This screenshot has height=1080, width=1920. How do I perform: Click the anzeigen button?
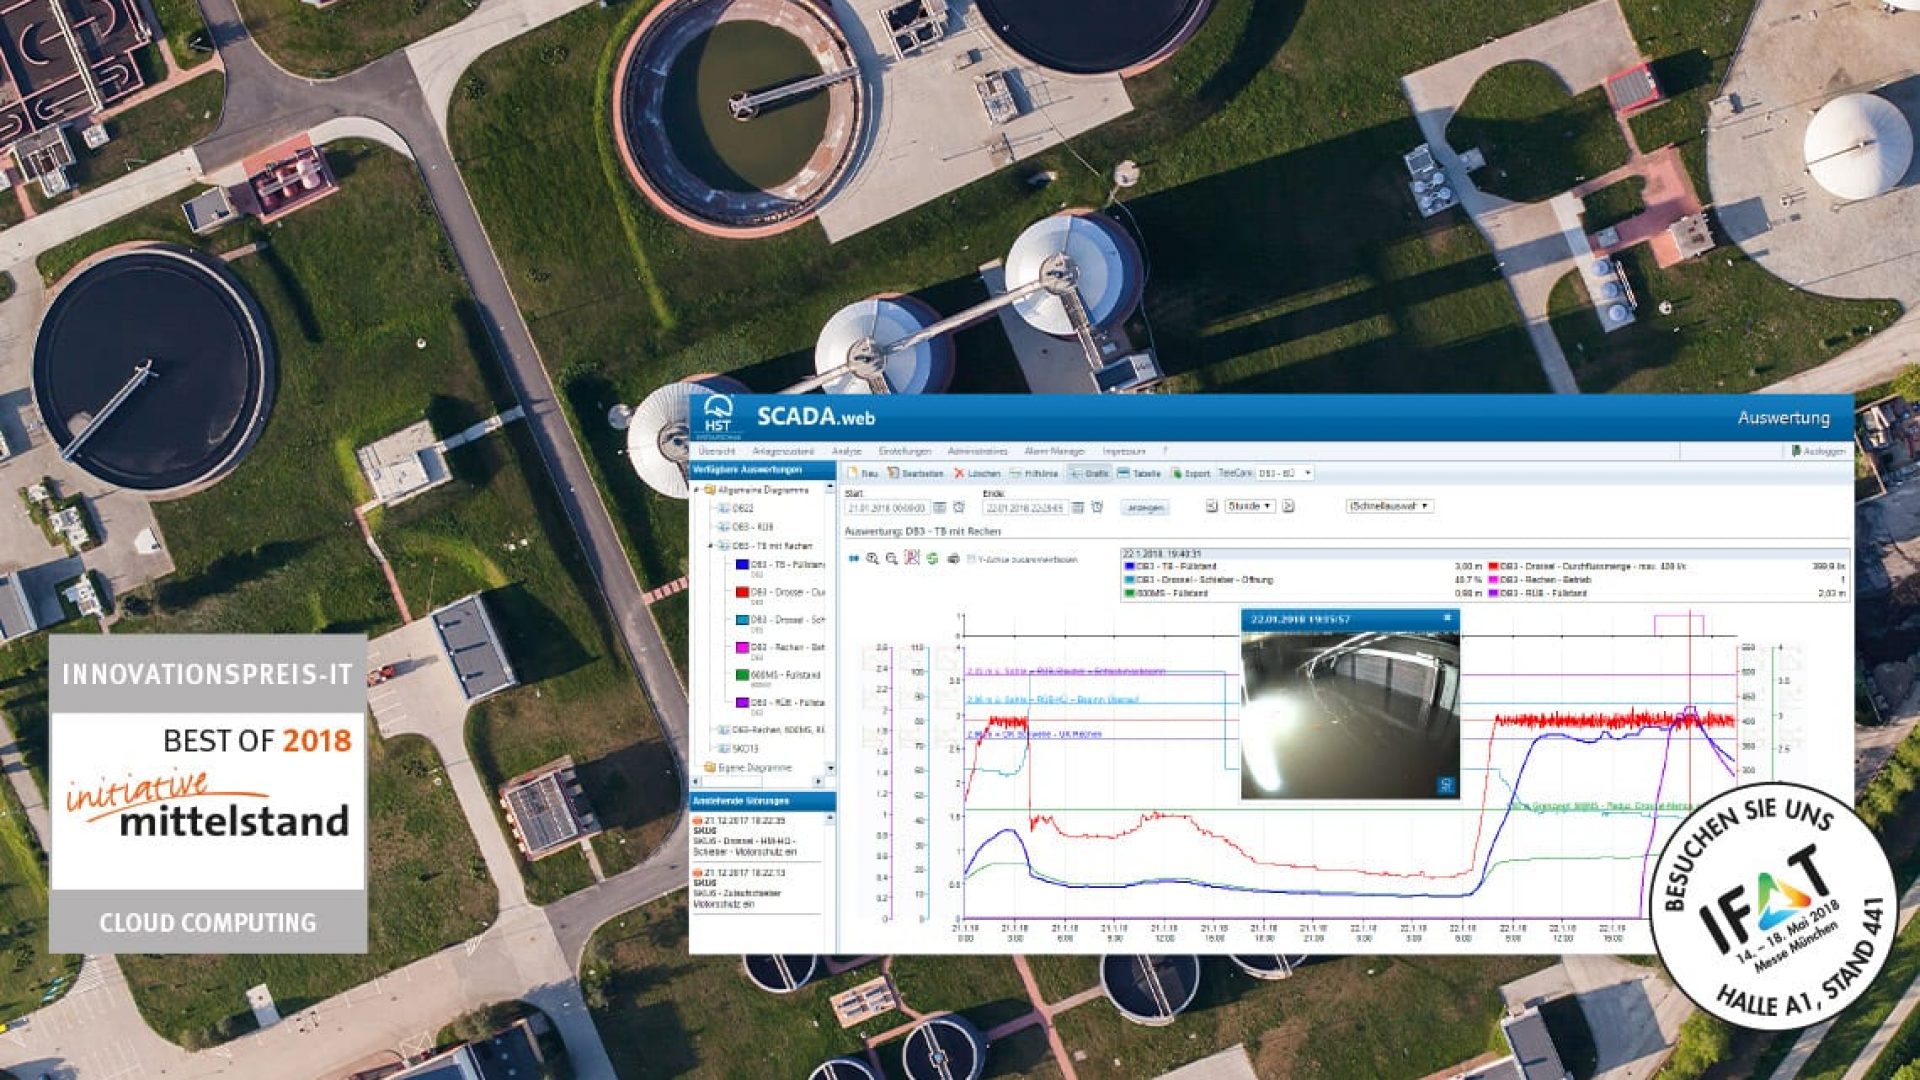point(1145,508)
